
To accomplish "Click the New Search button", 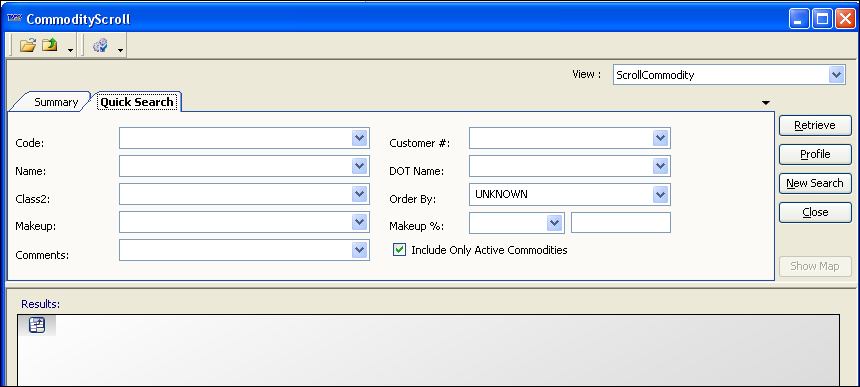I will [x=815, y=183].
